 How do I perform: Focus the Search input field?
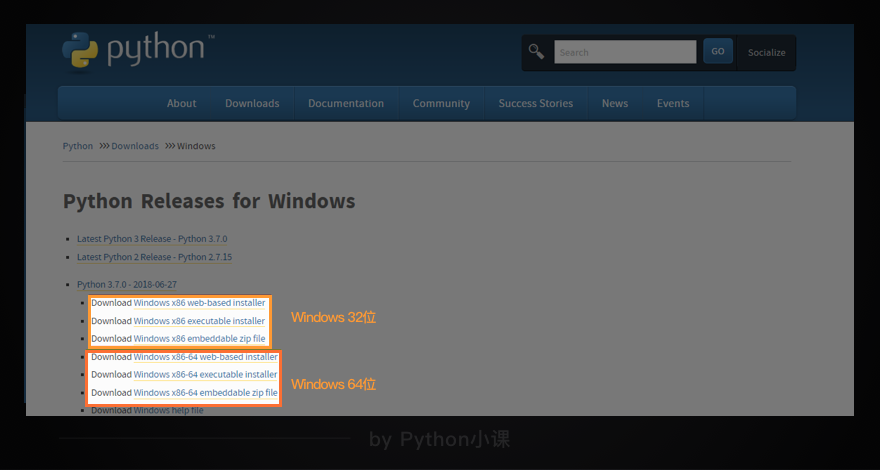tap(625, 52)
